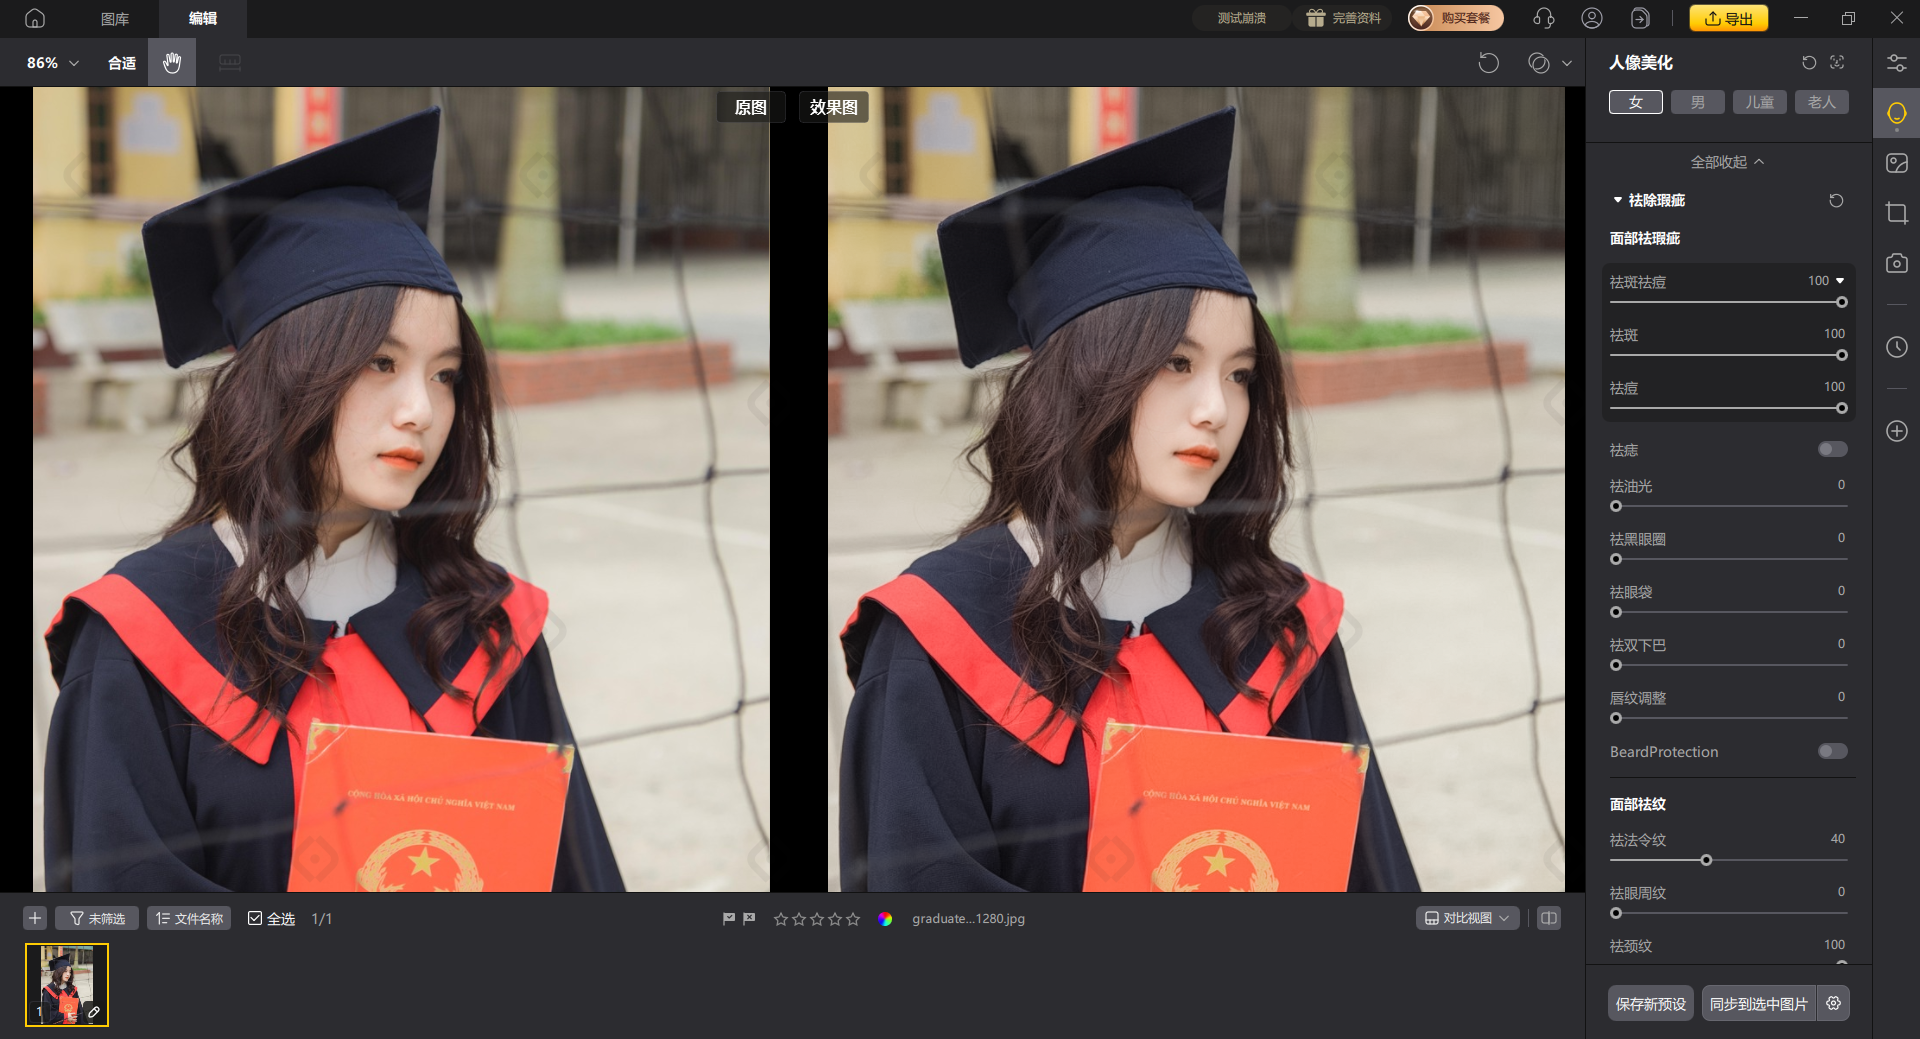Screen dimensions: 1920x1039
Task: Open the adjustment sliders panel icon
Action: coord(1896,63)
